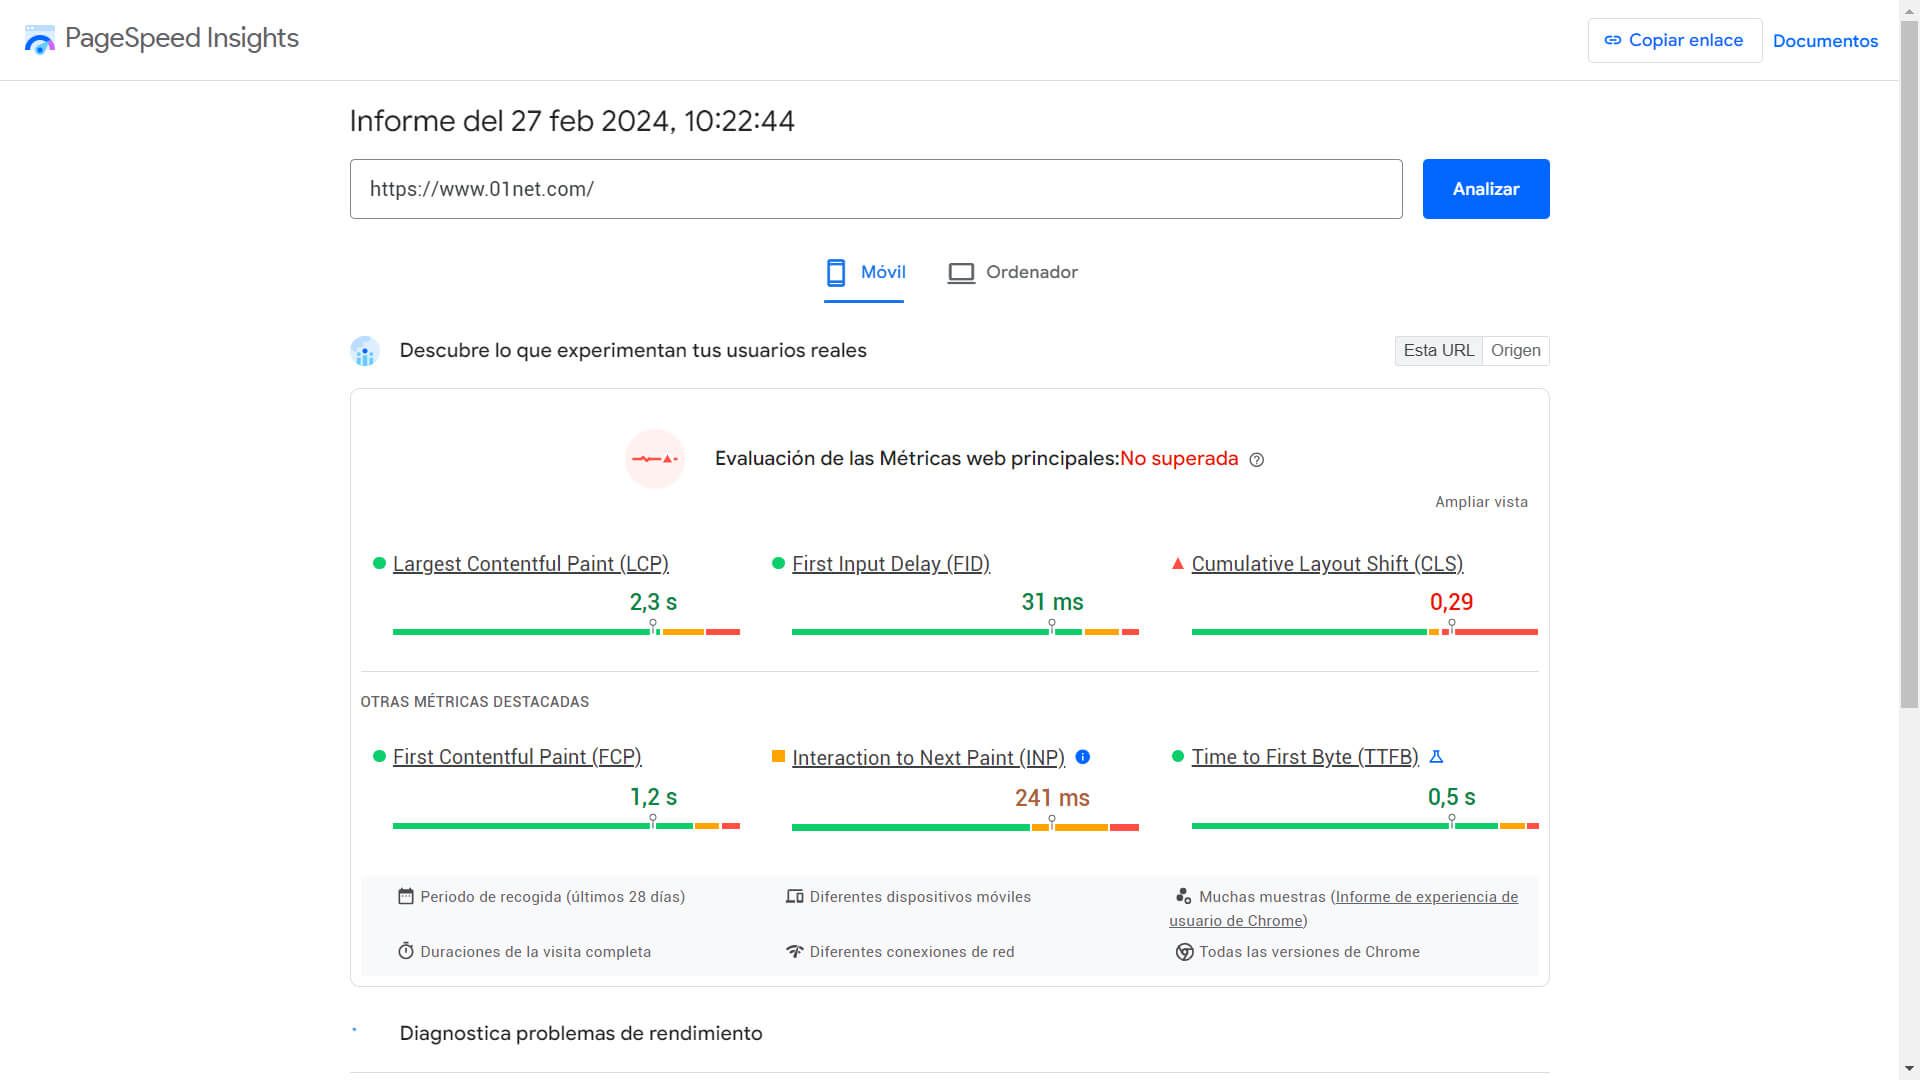The width and height of the screenshot is (1920, 1080).
Task: Select the Ordenador tab
Action: [1012, 272]
